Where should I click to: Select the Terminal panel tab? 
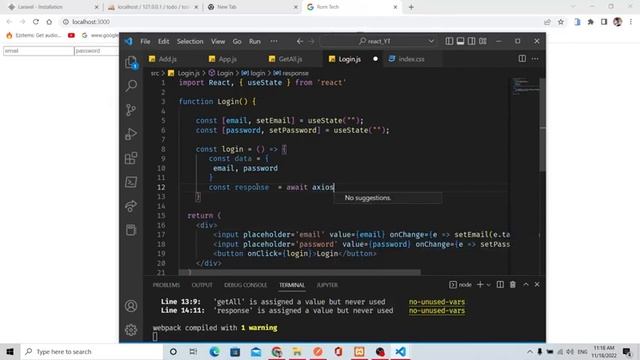click(x=292, y=285)
